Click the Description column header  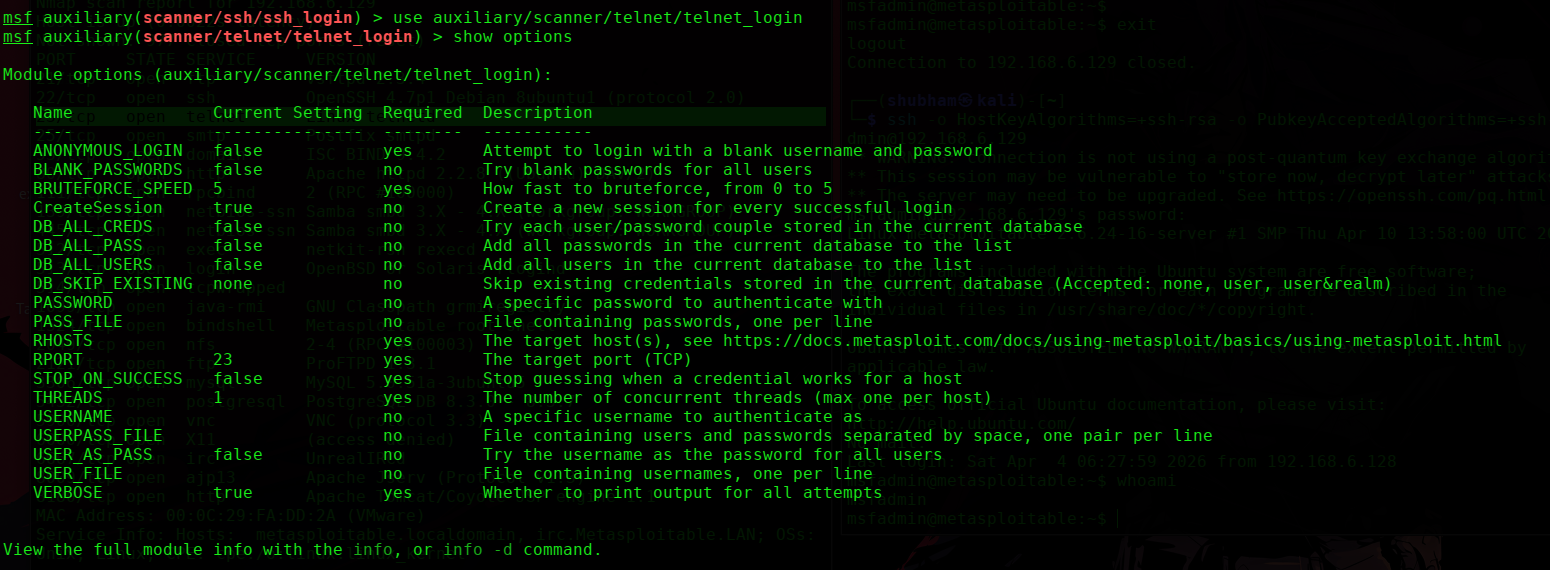coord(538,113)
